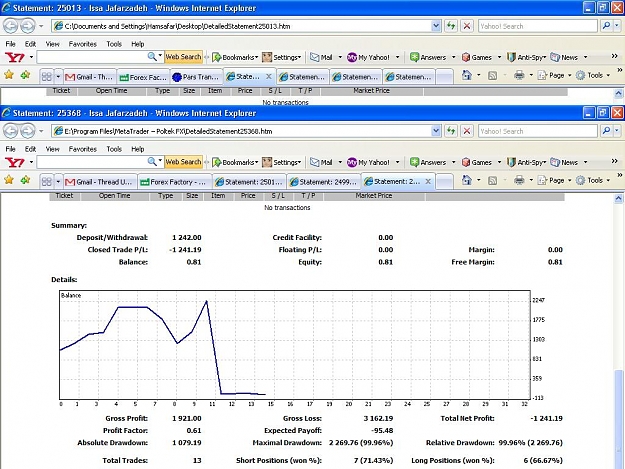Expand Quick Tabs dropdown in Statement 25368 window
The image size is (625, 469).
[58, 182]
